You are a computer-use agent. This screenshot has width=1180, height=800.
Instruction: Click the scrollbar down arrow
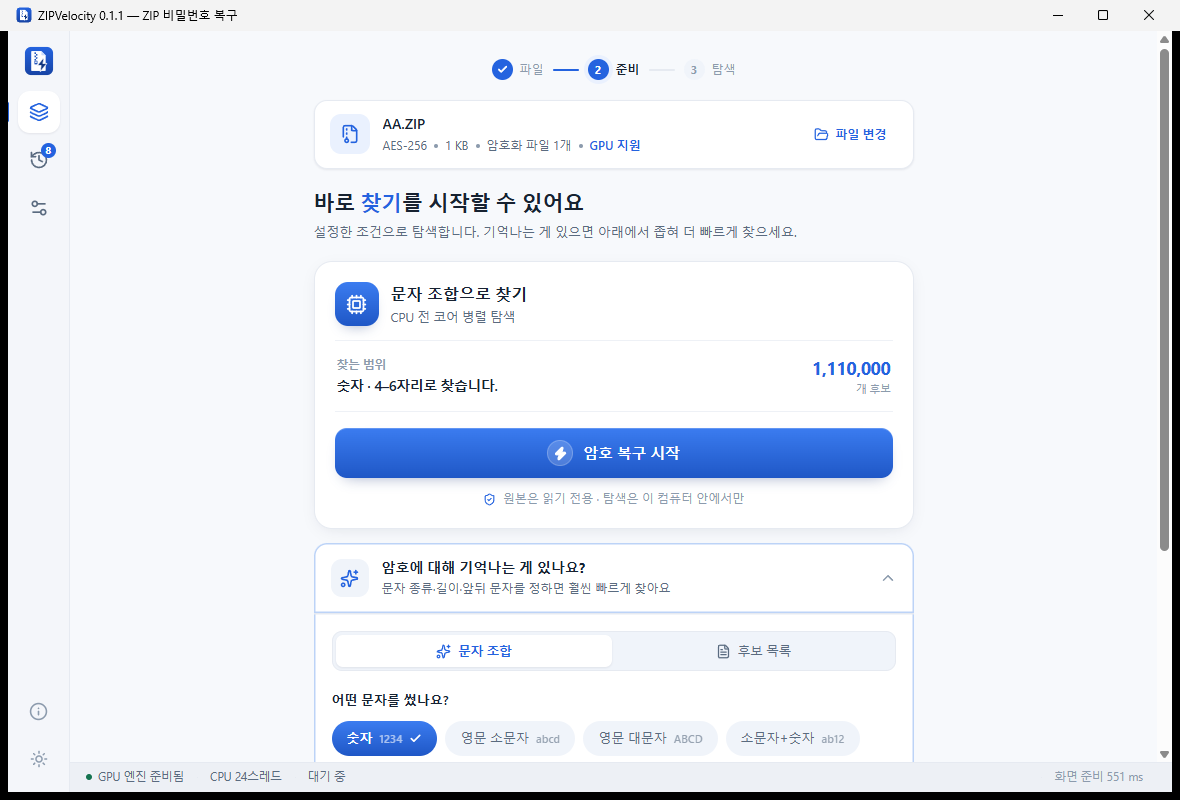click(x=1164, y=754)
